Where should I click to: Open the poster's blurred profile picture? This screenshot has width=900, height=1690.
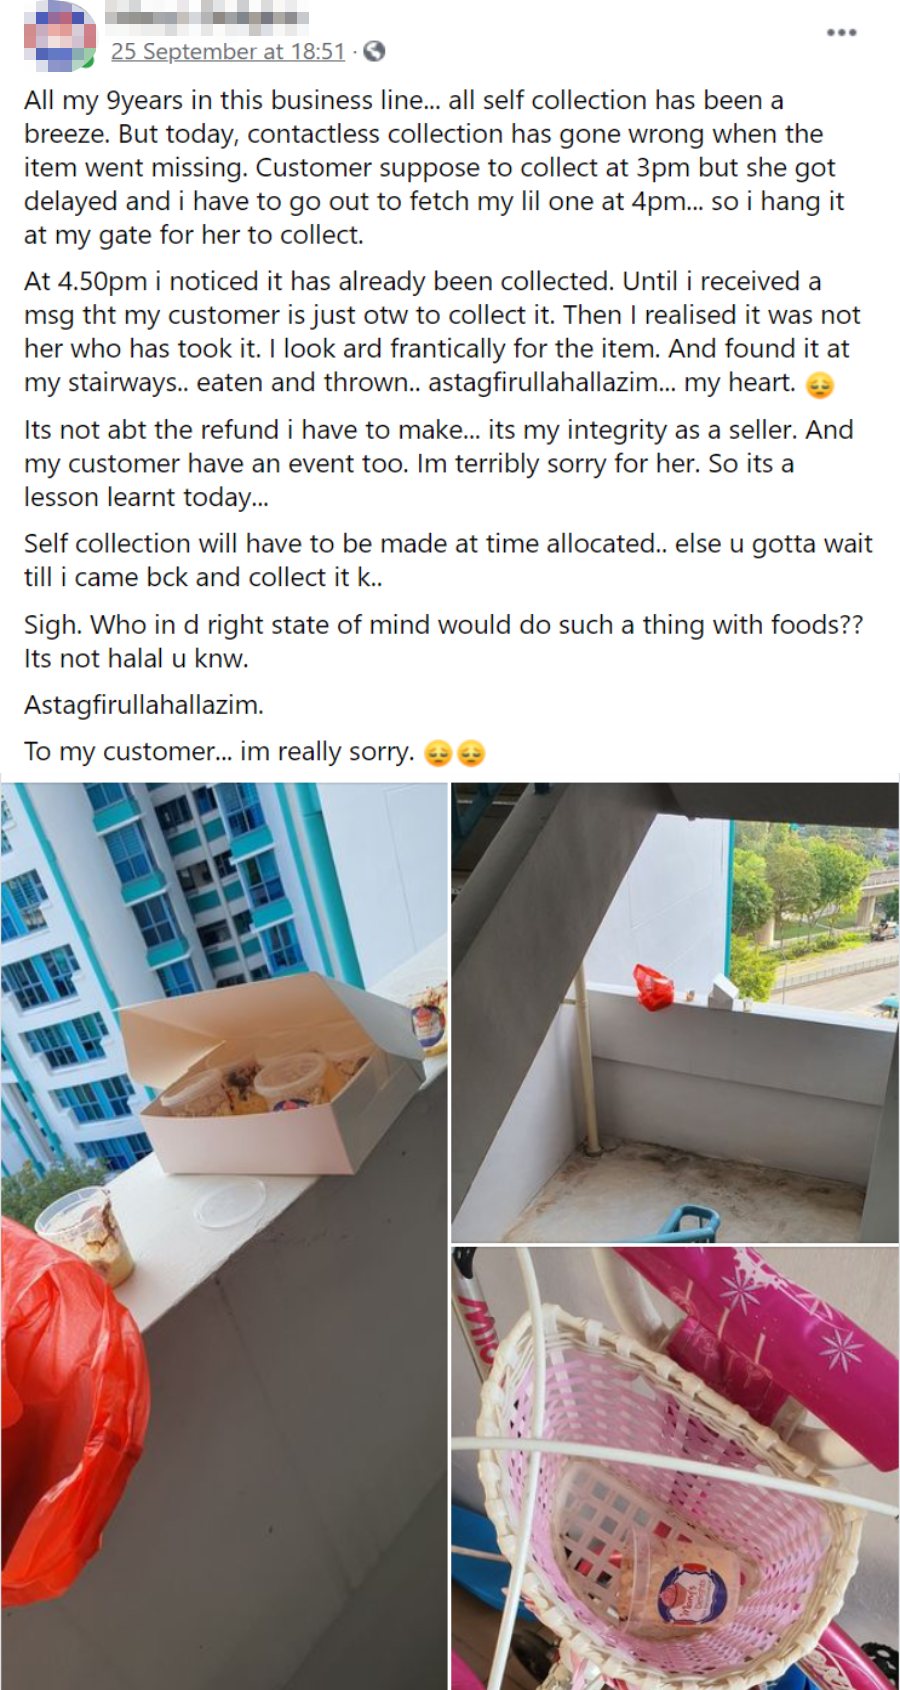59,36
